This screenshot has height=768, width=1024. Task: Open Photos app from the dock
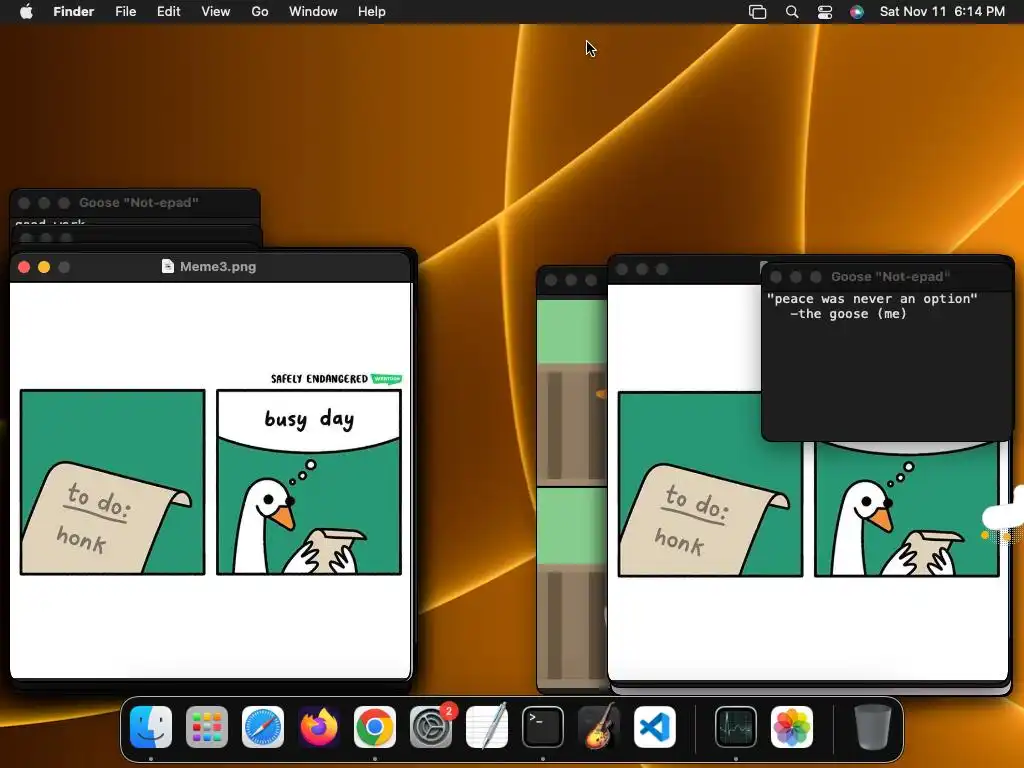point(792,727)
